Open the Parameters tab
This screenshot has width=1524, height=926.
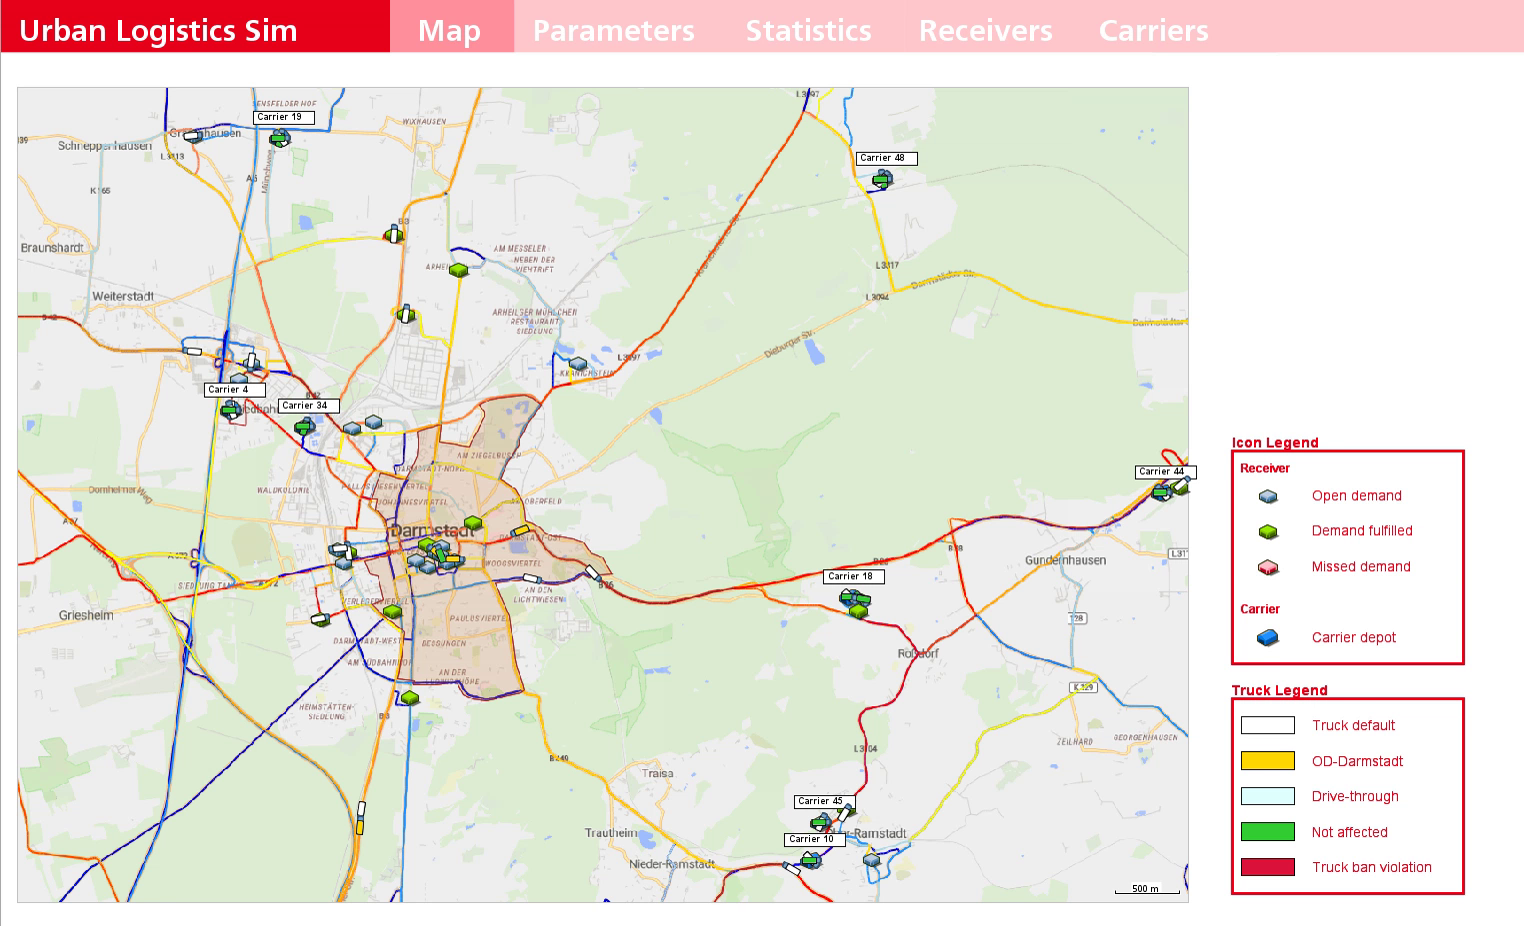click(x=613, y=30)
